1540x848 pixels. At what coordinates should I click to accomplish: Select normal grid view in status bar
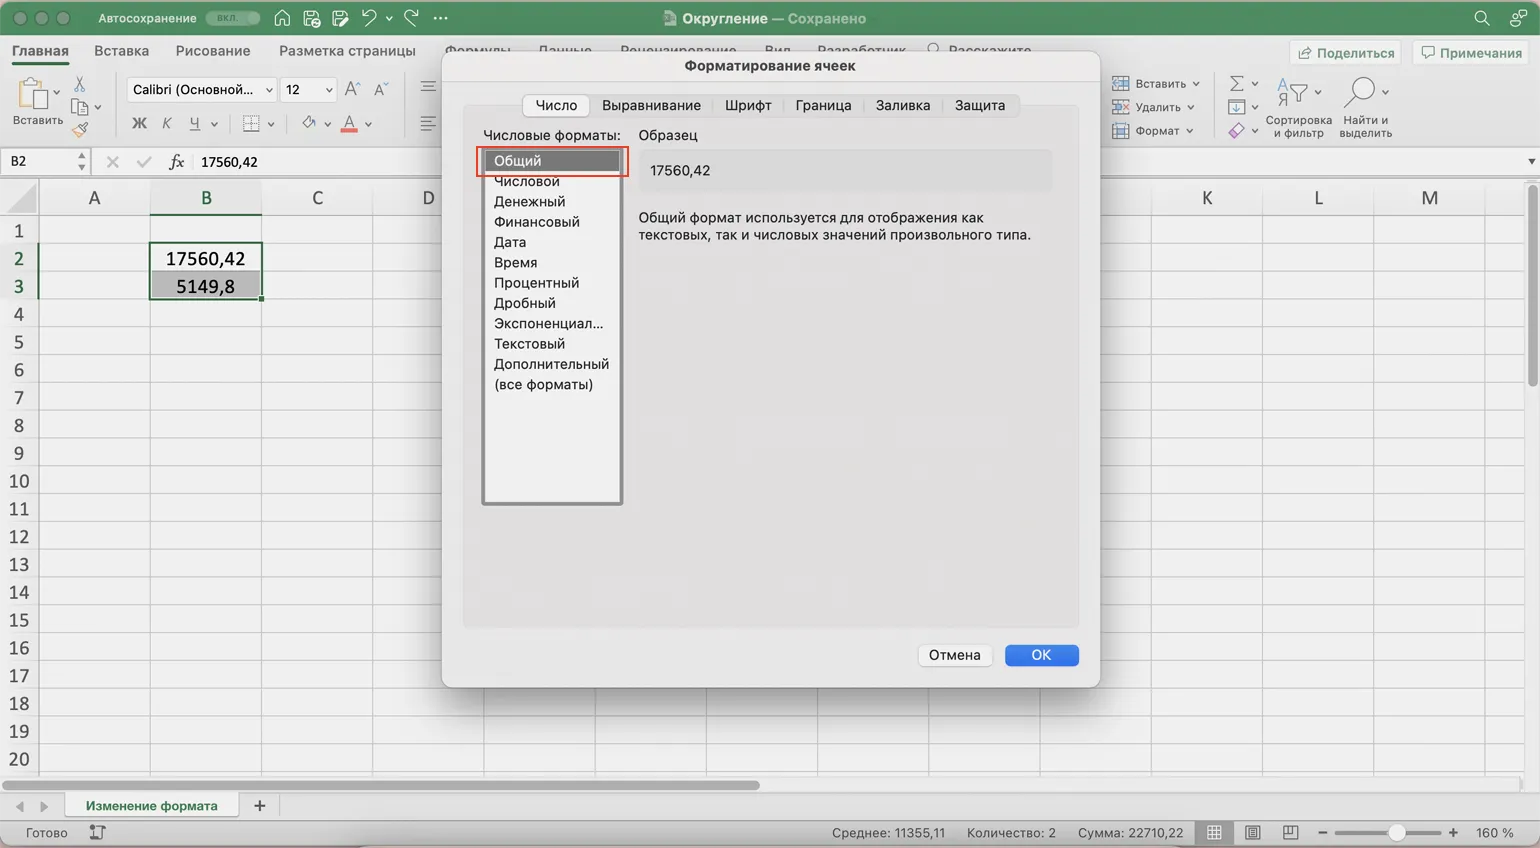click(1214, 832)
